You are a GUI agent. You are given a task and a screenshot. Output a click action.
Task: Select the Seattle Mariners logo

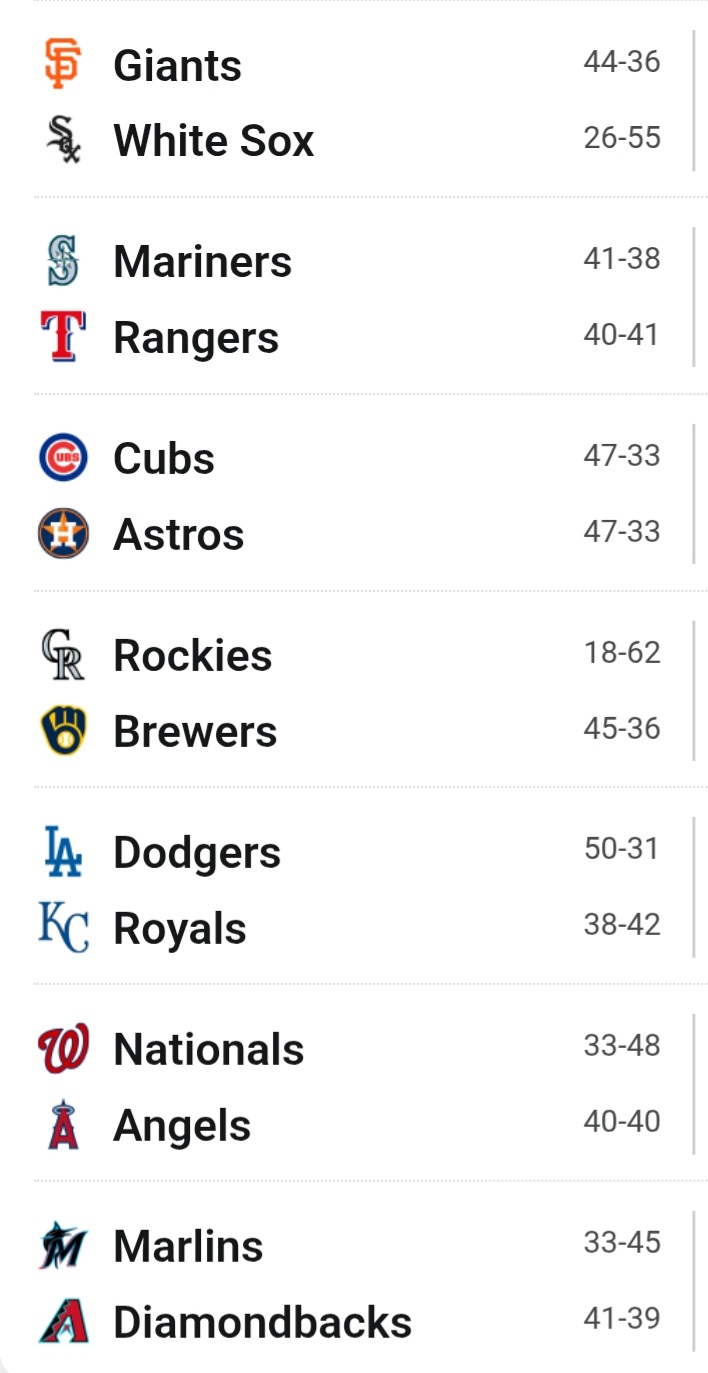point(63,260)
